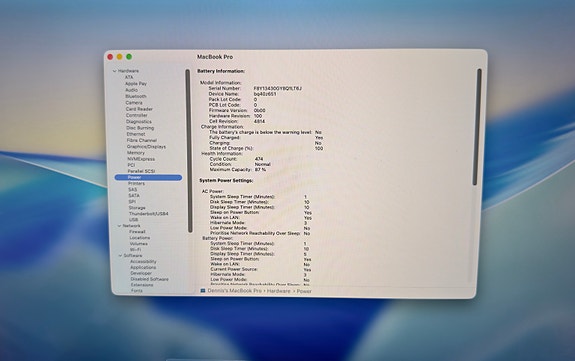Select Memory in the Hardware list

click(136, 153)
